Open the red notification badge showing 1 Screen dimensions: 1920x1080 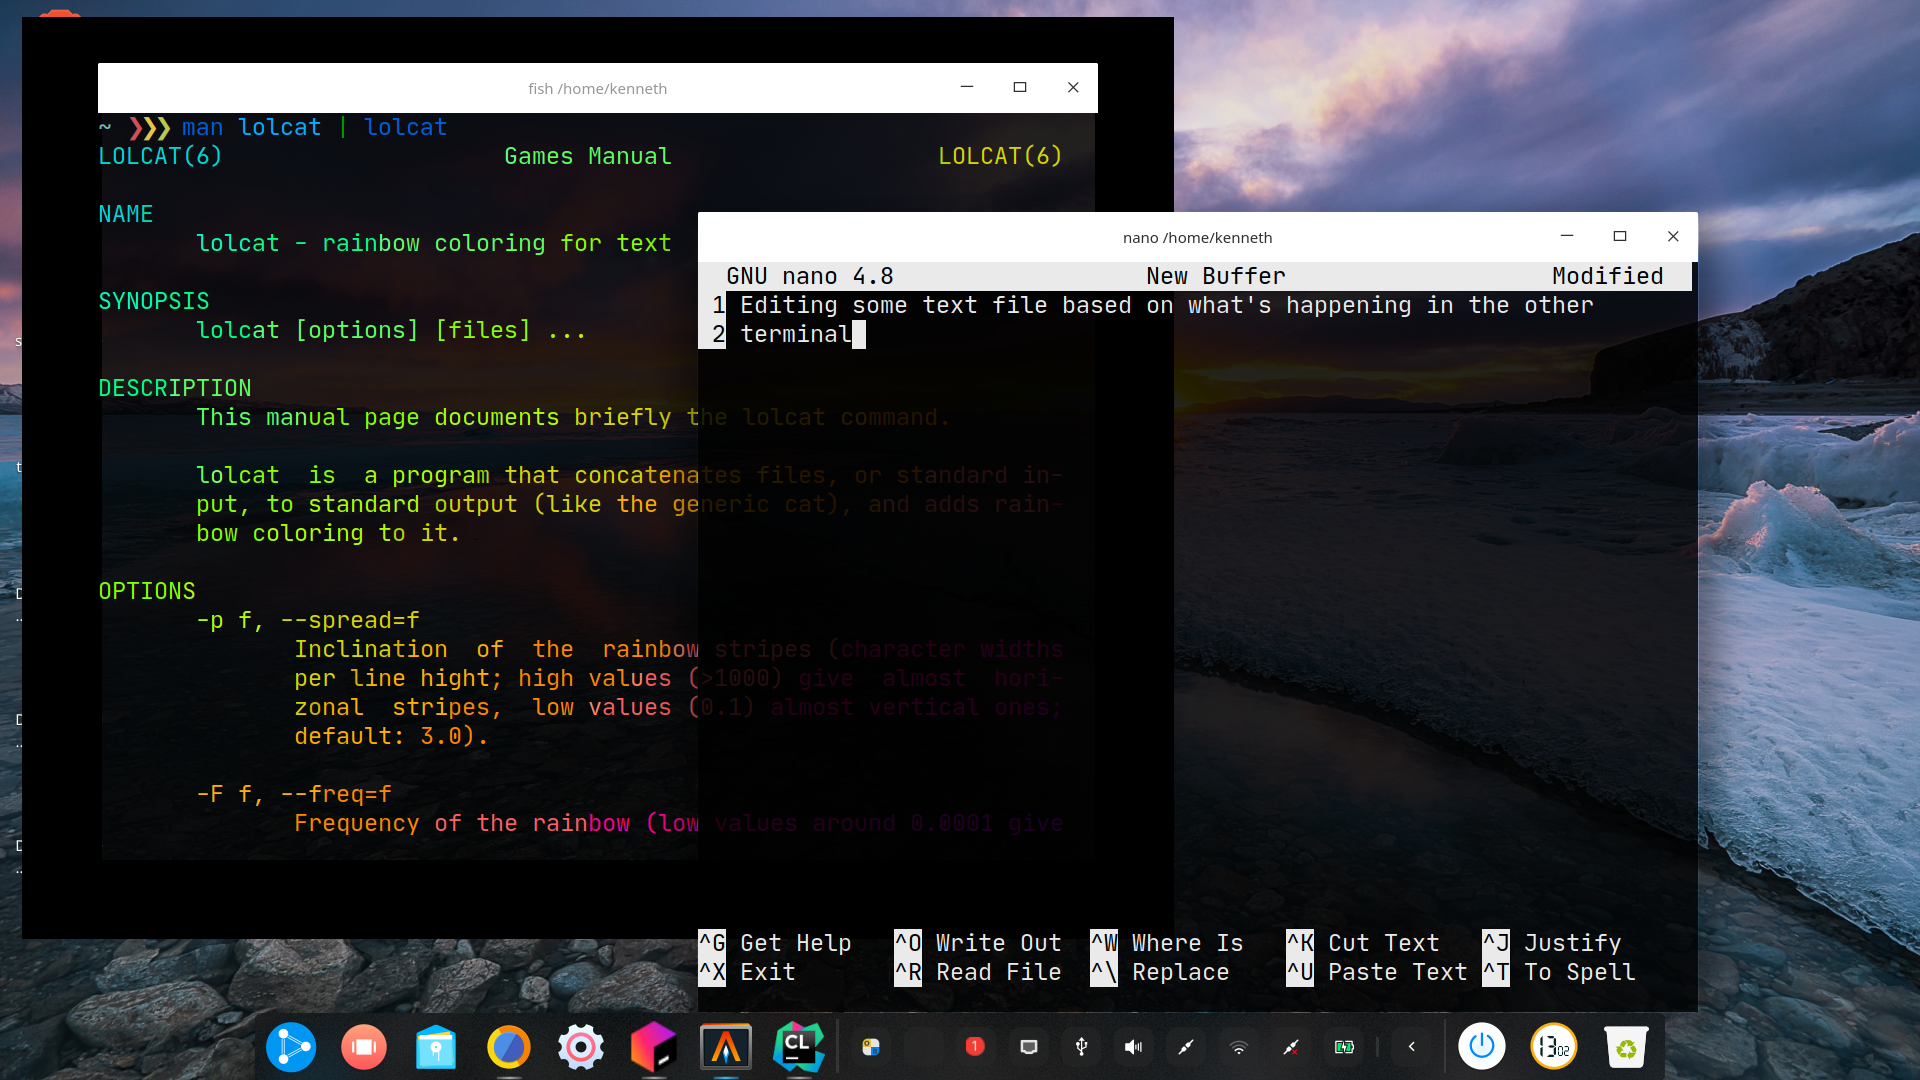[x=976, y=1047]
